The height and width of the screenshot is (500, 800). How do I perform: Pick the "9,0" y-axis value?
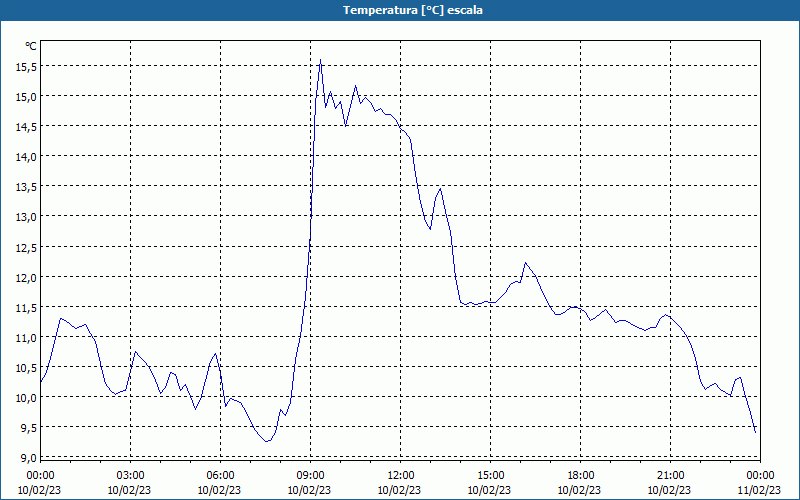(29, 458)
